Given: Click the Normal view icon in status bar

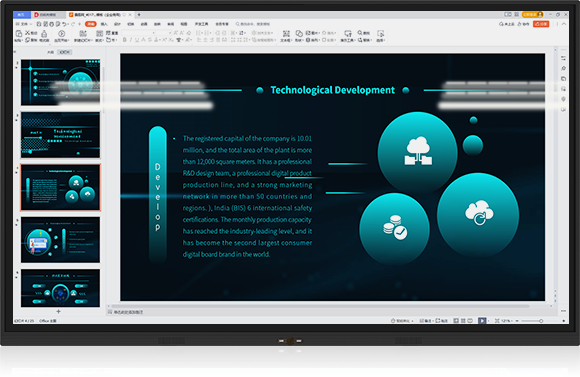Looking at the screenshot, I should point(456,321).
